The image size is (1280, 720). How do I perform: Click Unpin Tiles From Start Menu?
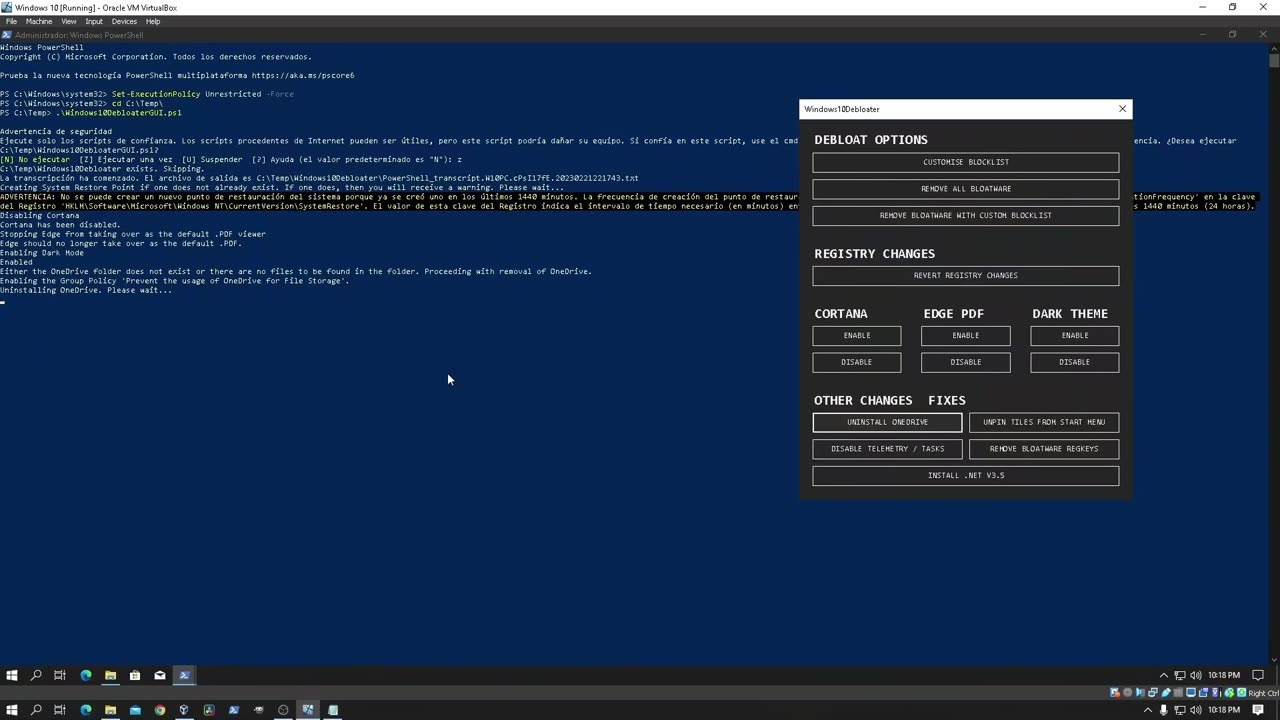pos(1044,422)
